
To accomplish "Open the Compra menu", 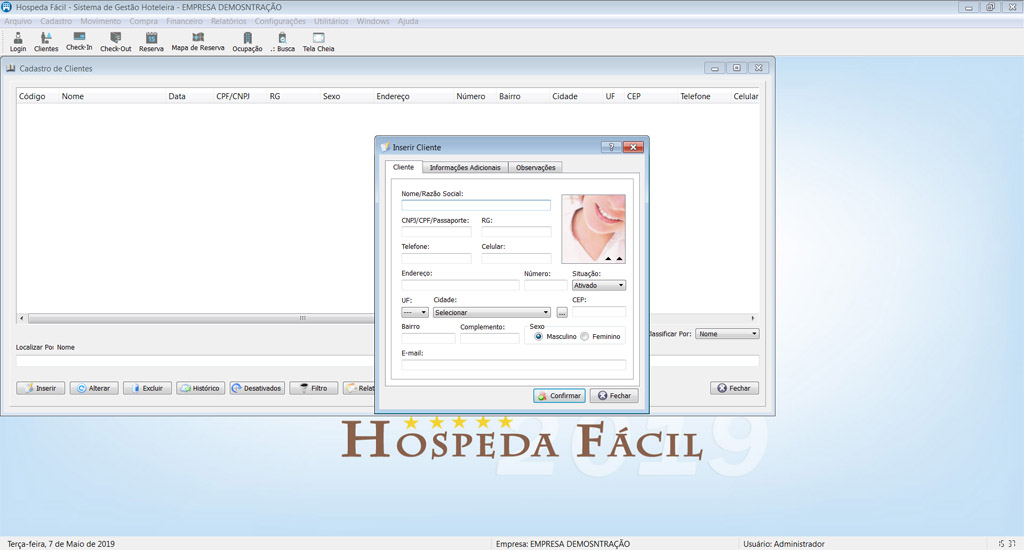I will 143,21.
